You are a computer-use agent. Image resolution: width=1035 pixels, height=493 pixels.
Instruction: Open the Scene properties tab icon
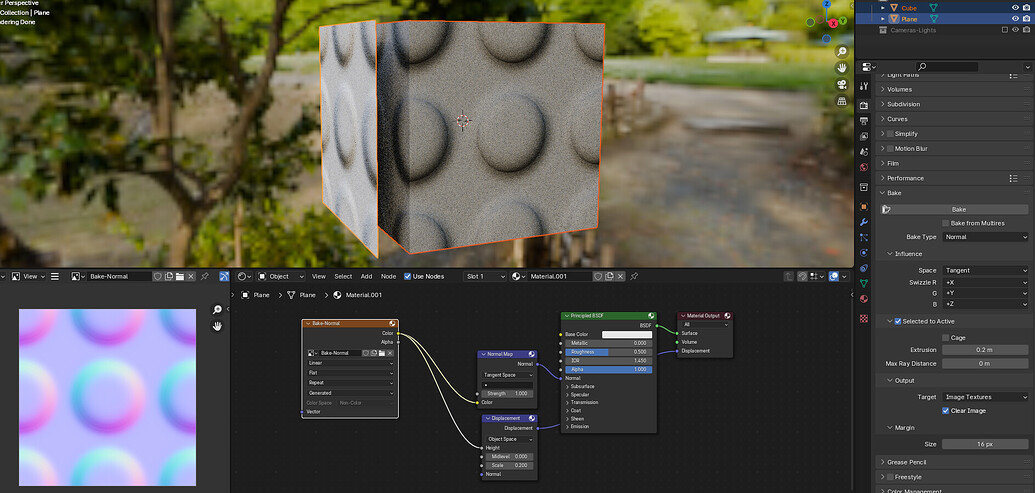pyautogui.click(x=864, y=152)
